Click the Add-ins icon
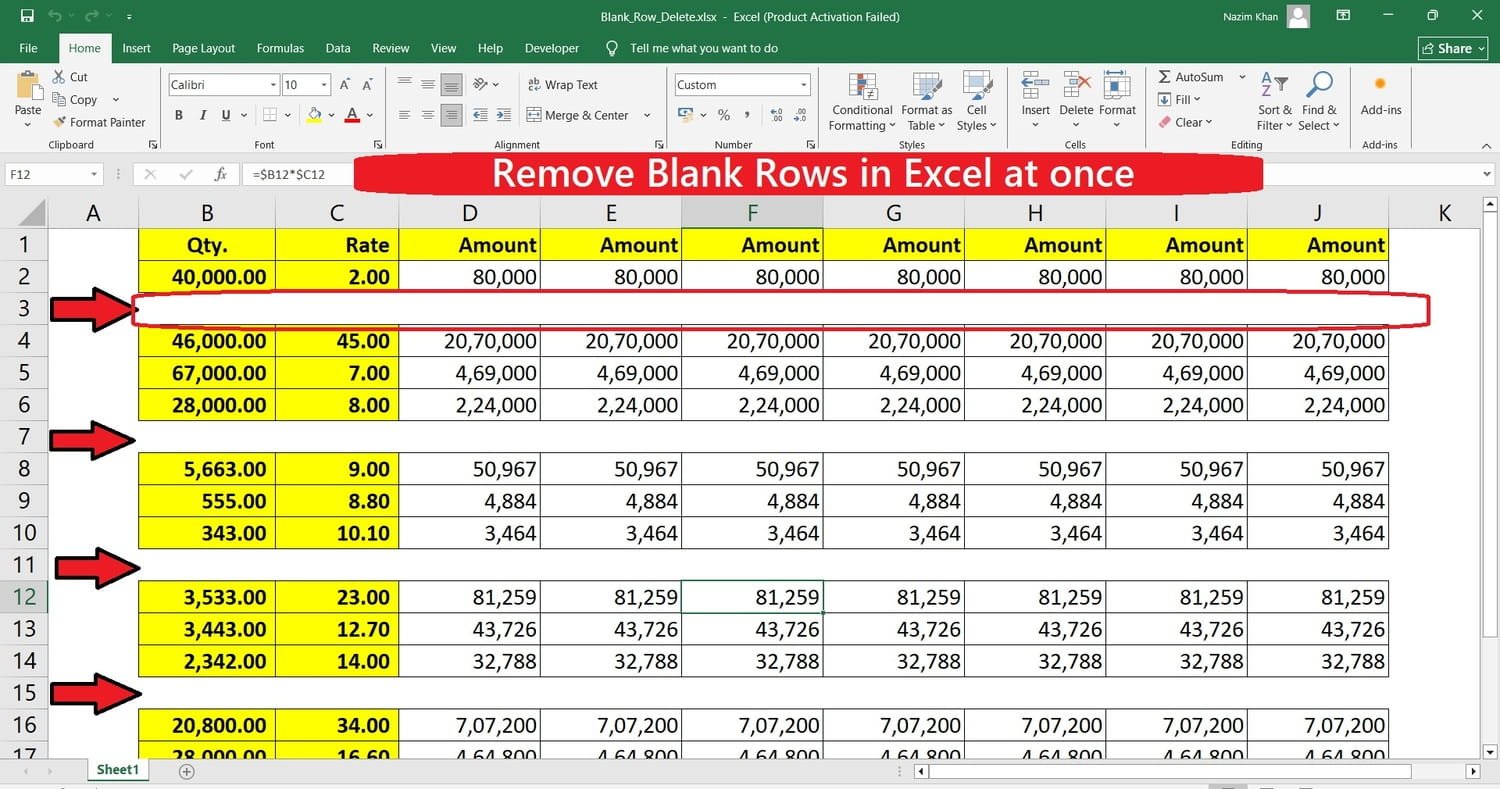 tap(1381, 85)
